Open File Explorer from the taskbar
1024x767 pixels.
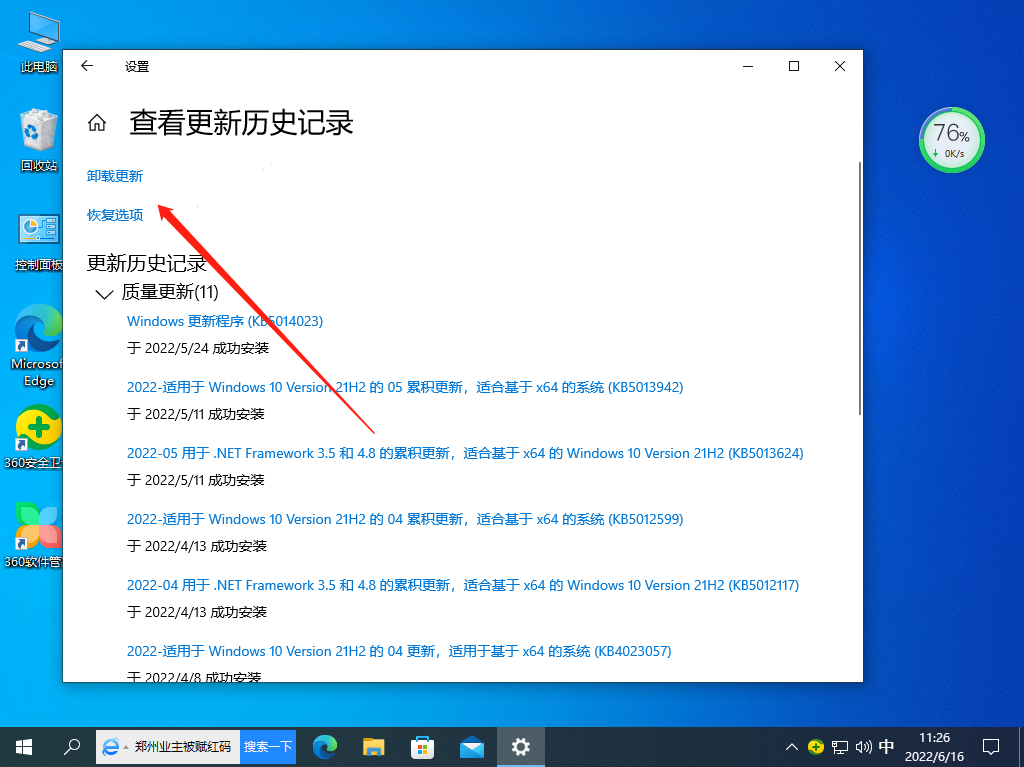tap(373, 746)
